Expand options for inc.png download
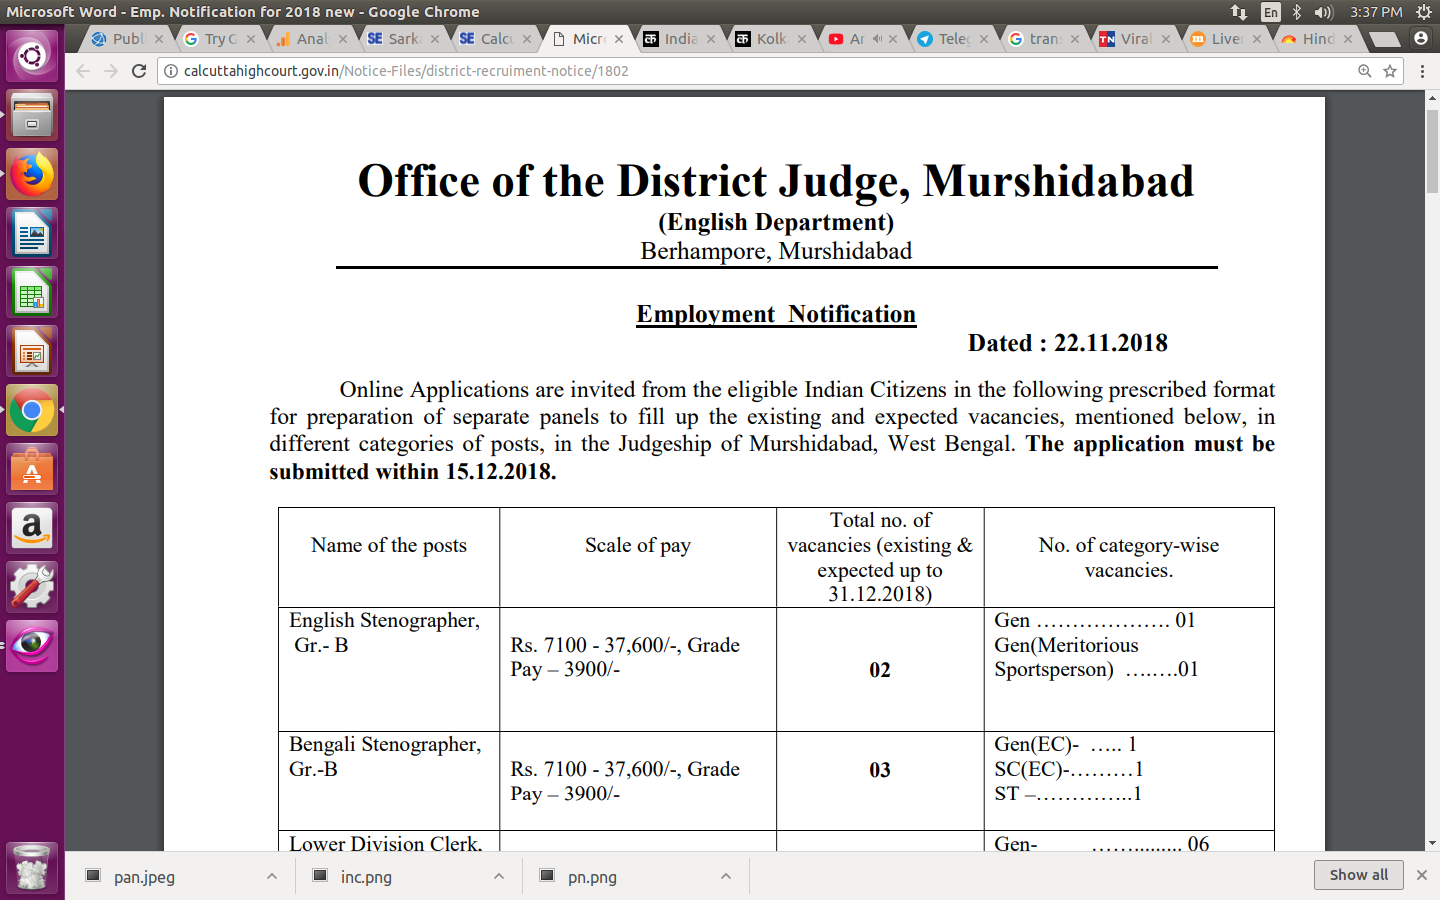1440x900 pixels. (499, 876)
